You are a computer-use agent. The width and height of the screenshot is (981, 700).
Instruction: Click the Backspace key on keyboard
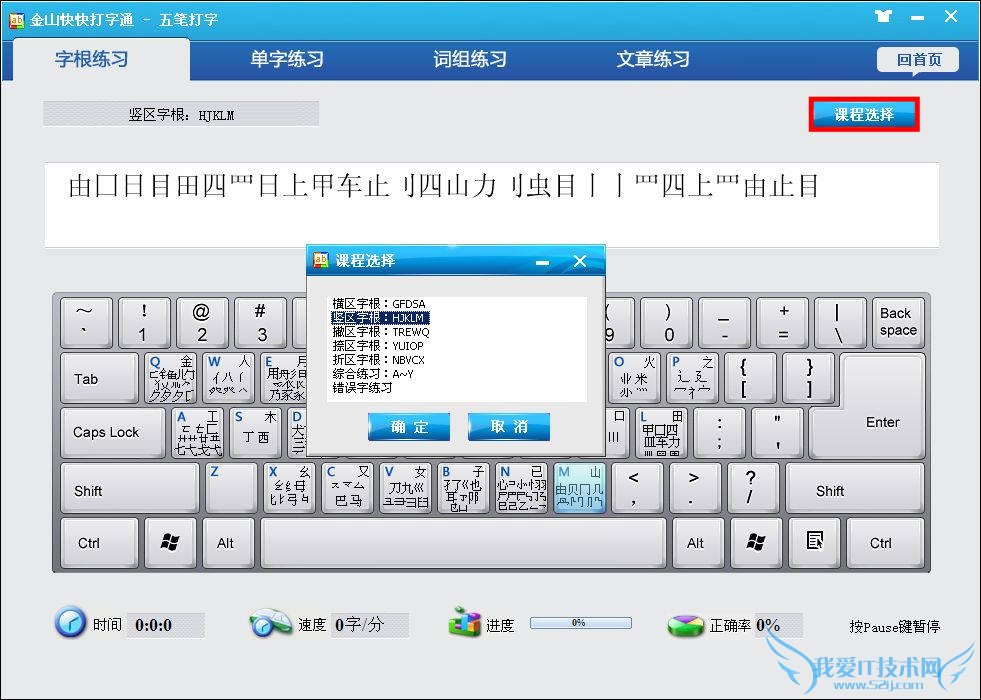[x=898, y=322]
